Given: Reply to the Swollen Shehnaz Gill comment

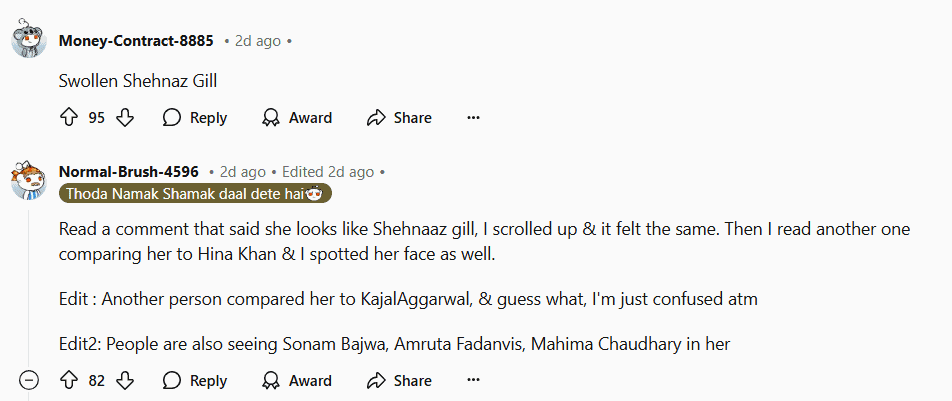Looking at the screenshot, I should [195, 118].
